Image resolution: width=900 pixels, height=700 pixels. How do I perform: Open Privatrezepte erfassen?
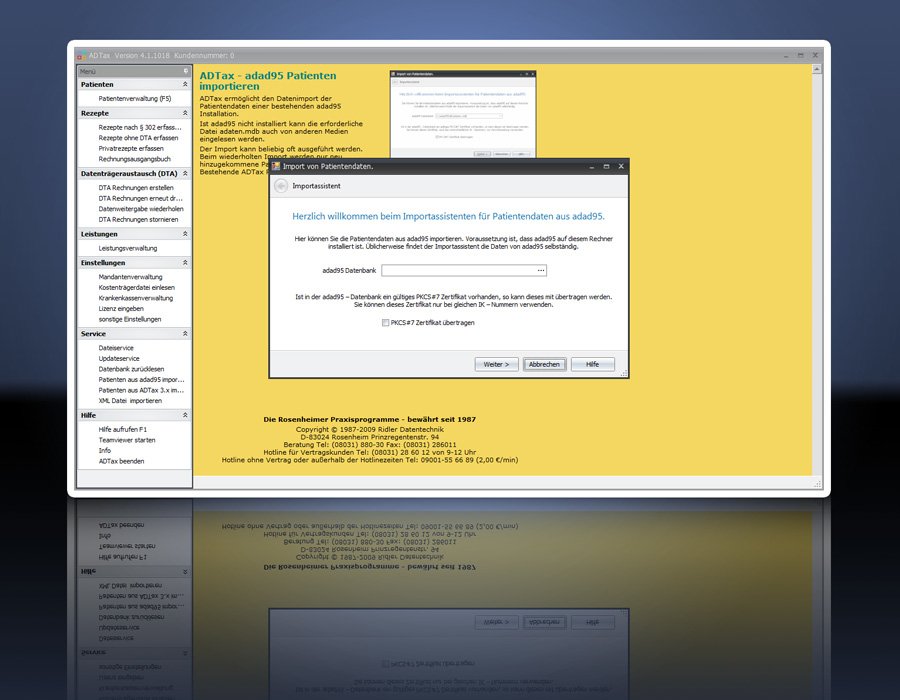(x=131, y=149)
